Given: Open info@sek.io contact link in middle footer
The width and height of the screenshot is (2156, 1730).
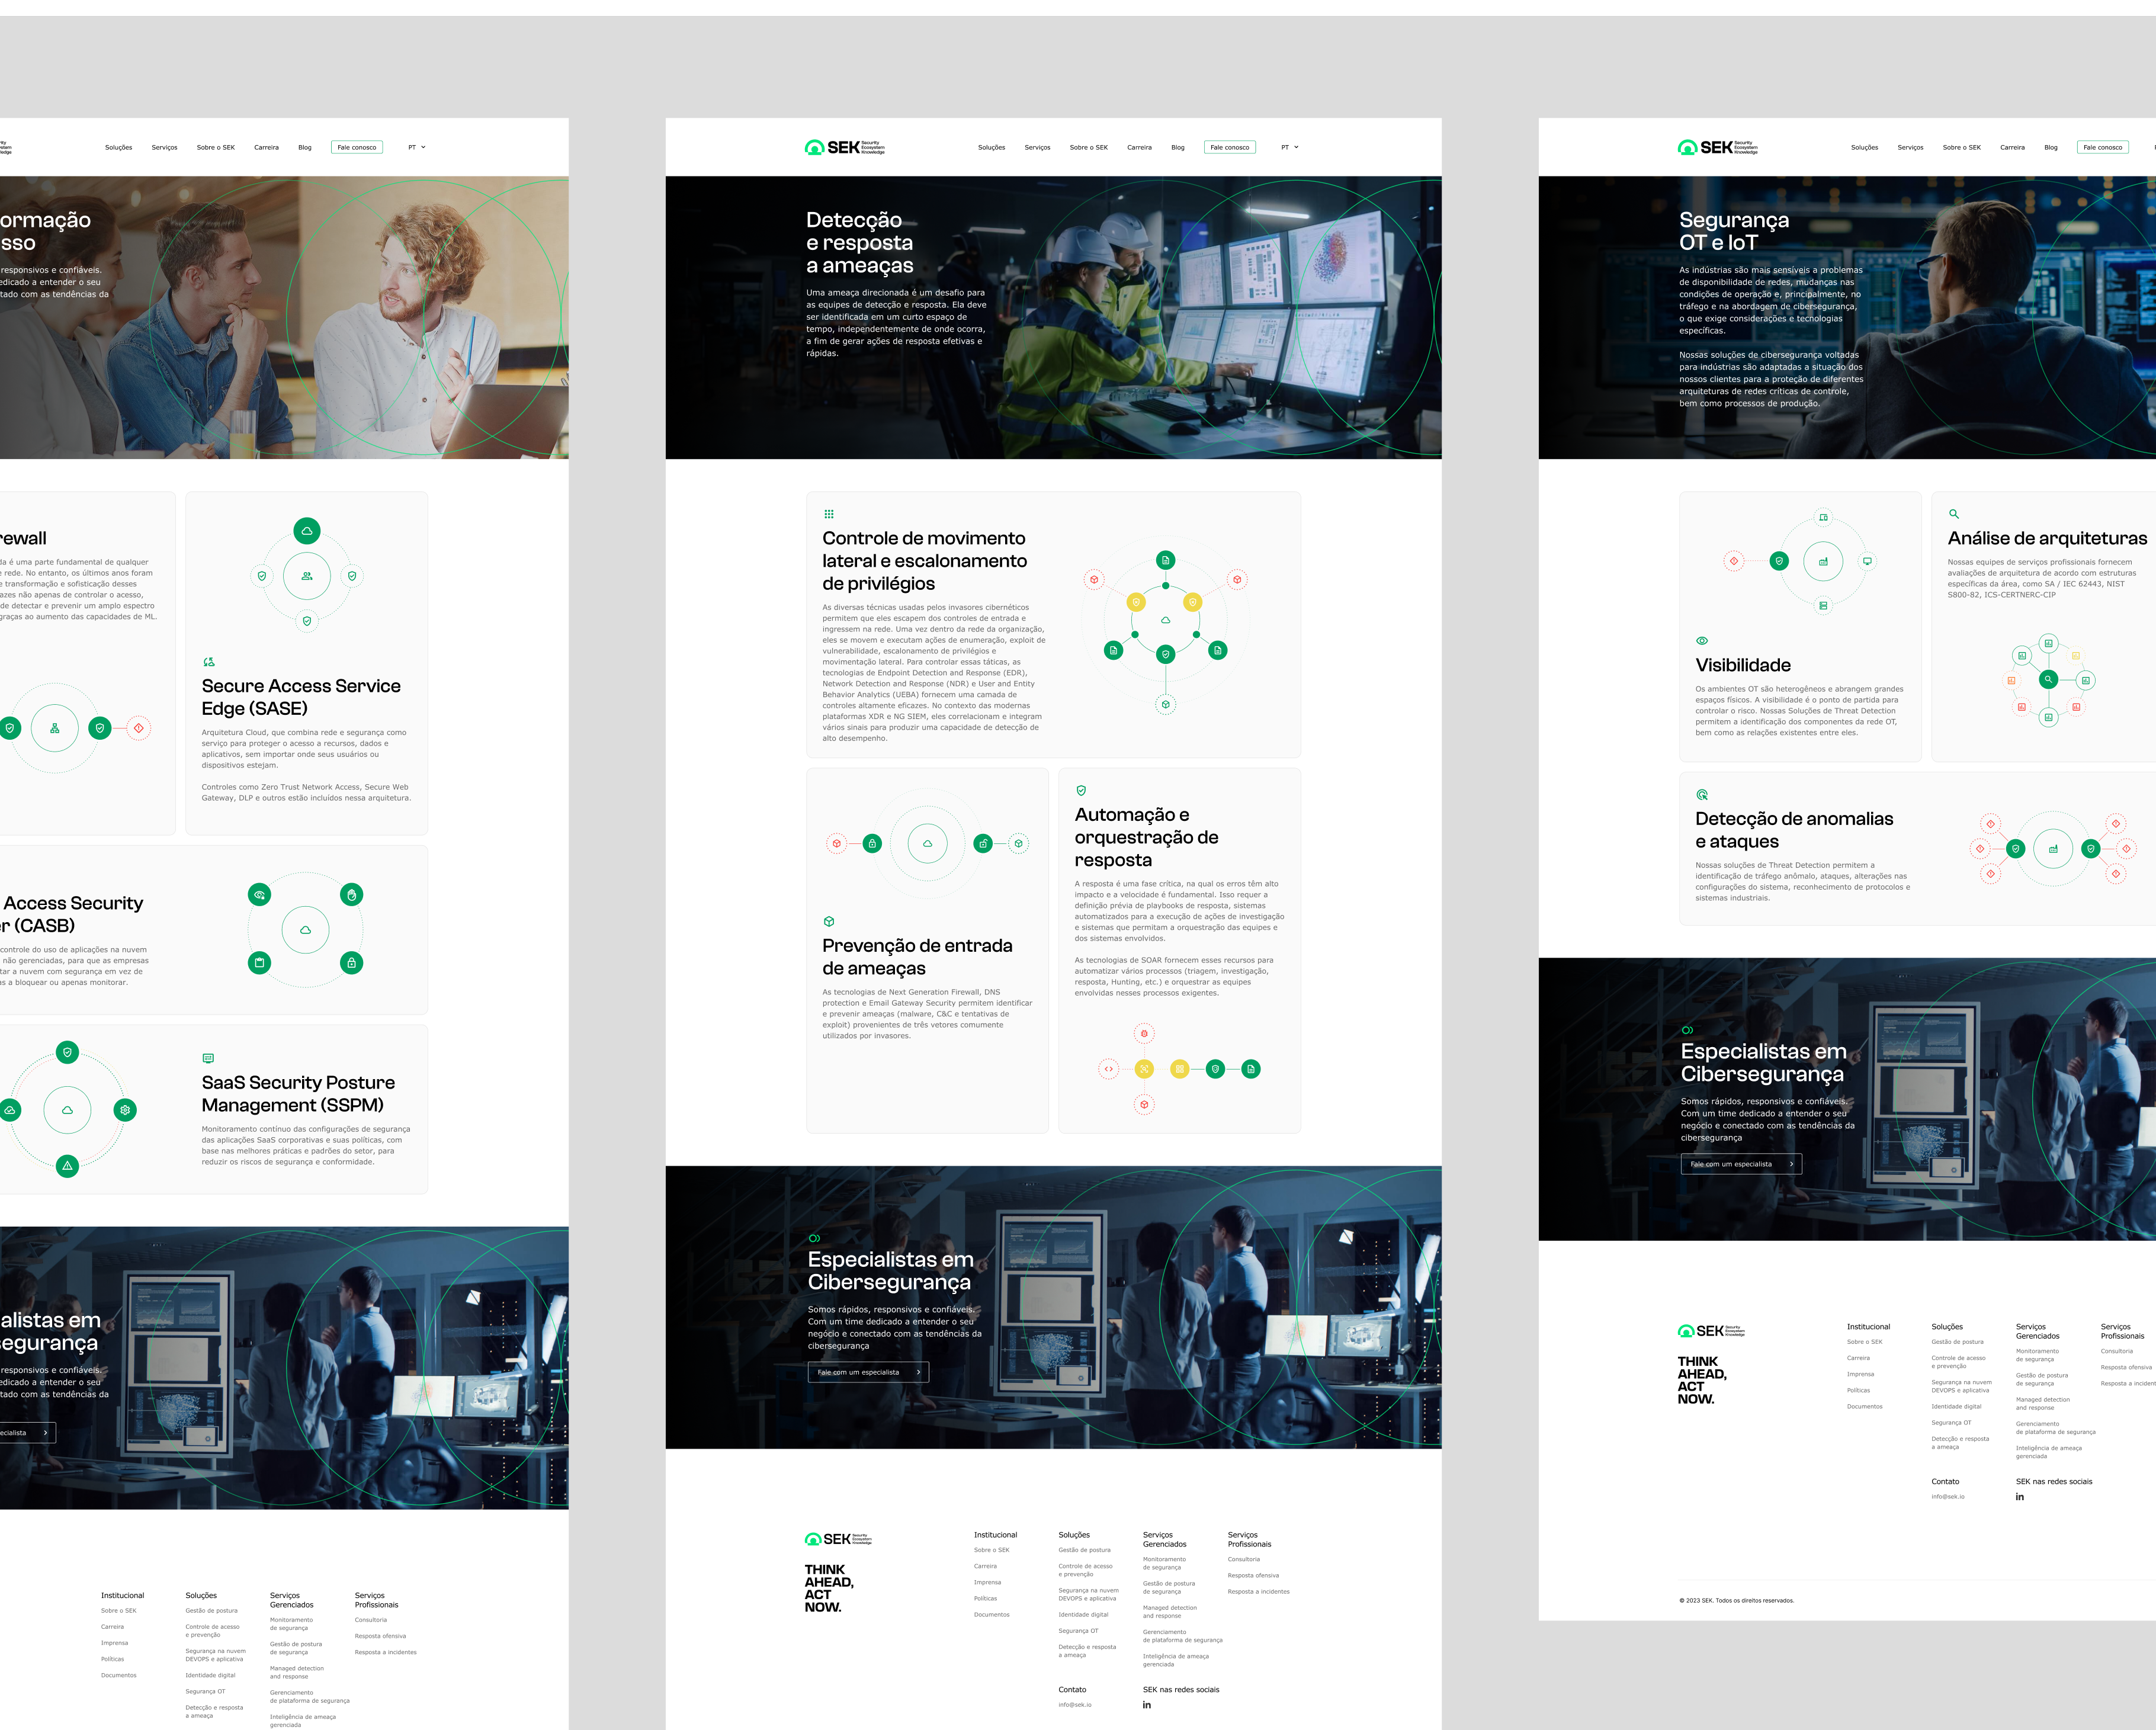Looking at the screenshot, I should tap(1074, 1705).
